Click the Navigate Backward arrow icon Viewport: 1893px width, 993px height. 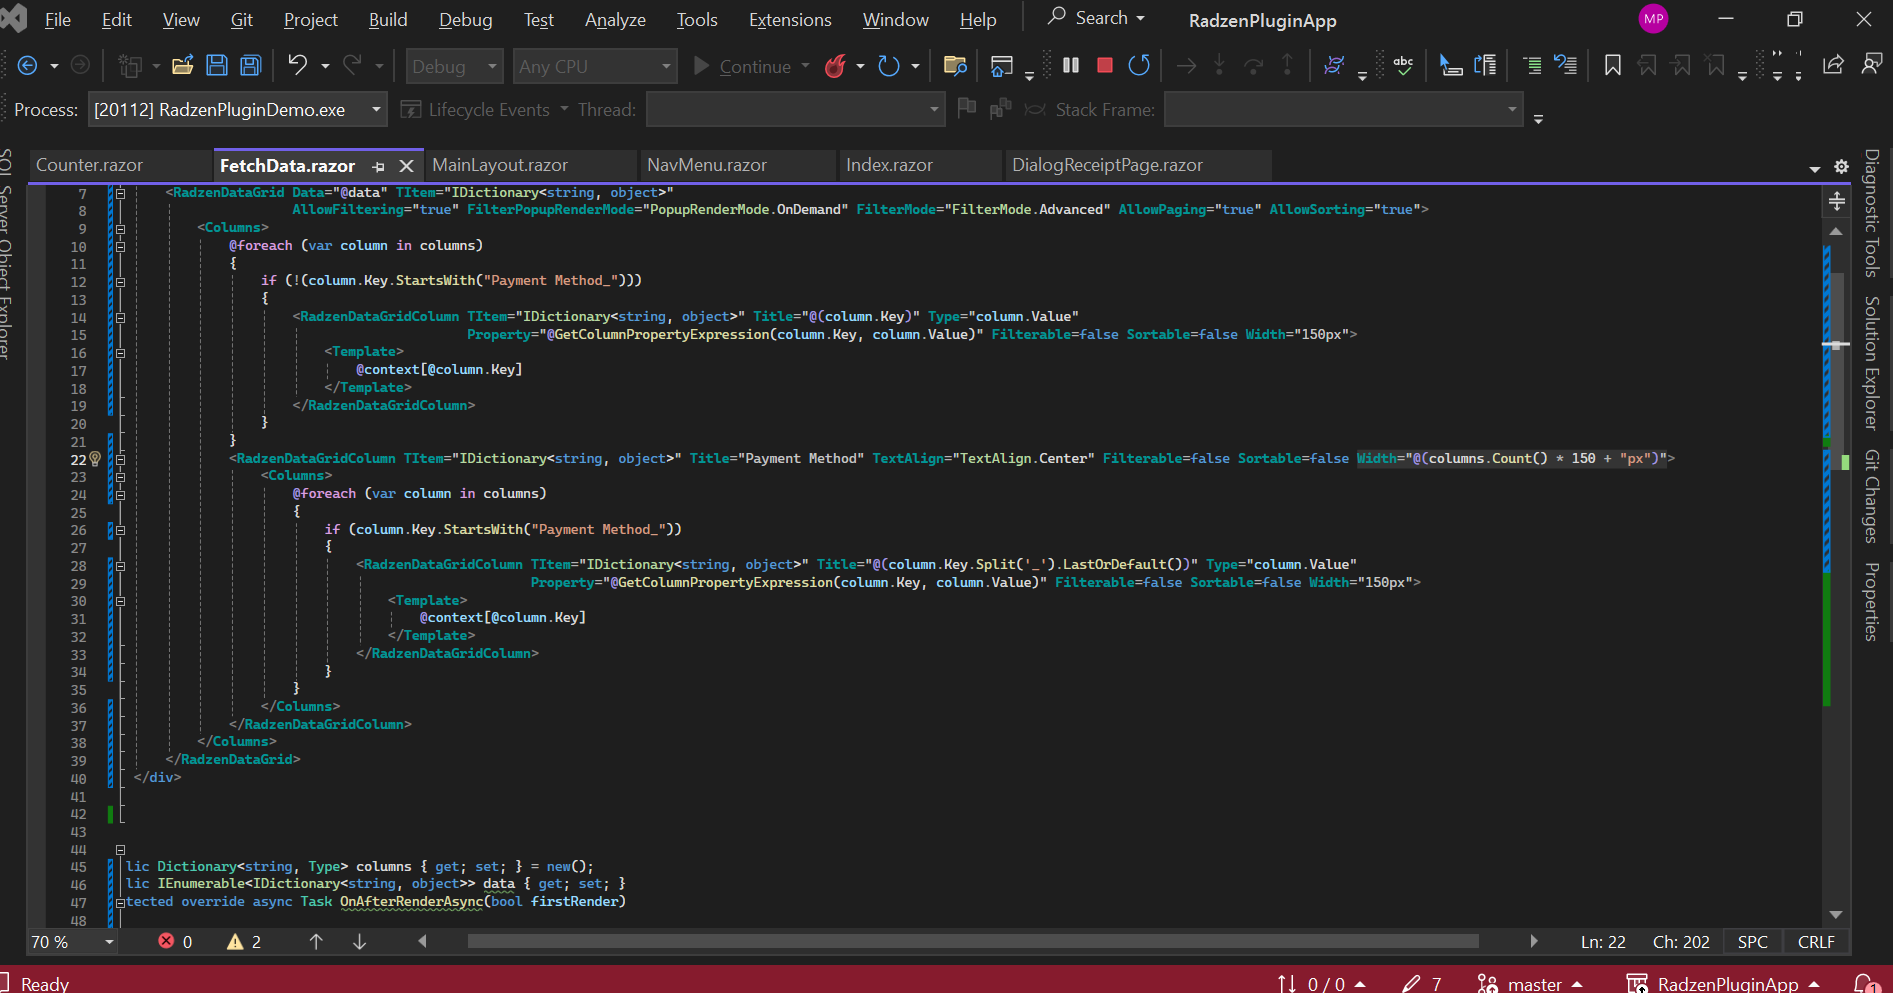click(x=28, y=66)
